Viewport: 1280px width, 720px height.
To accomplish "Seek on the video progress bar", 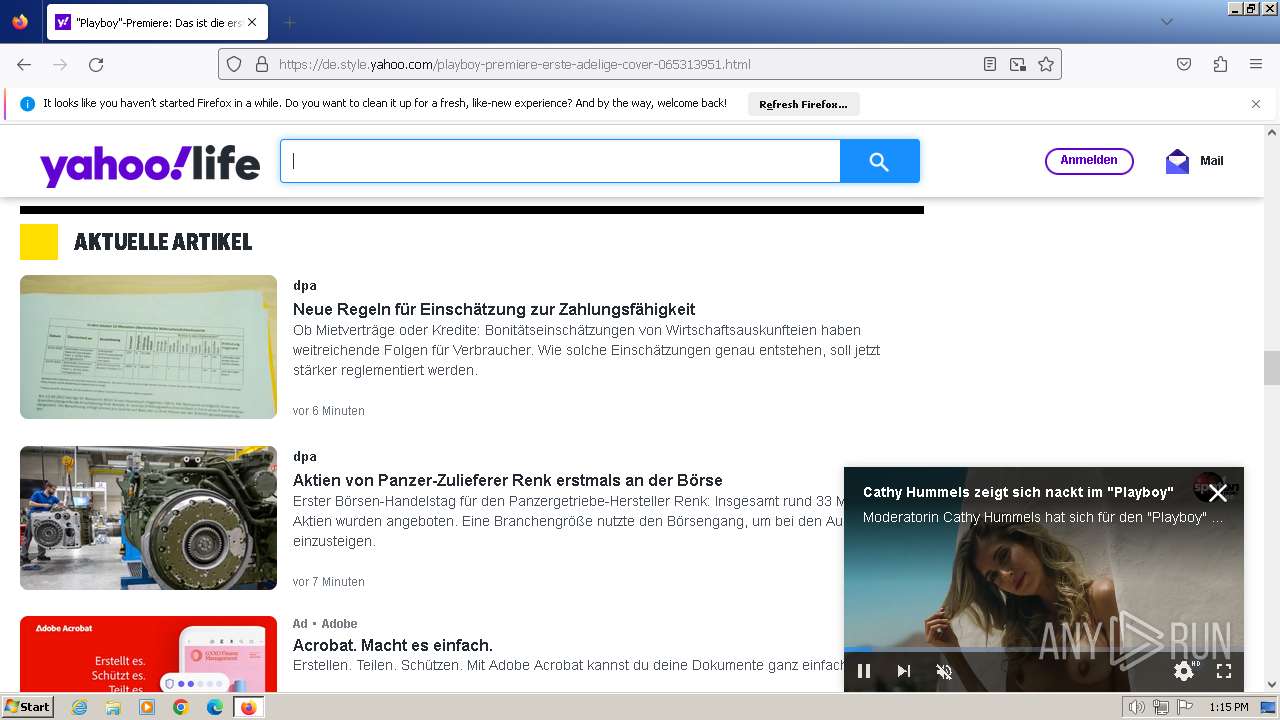I will pos(1044,649).
